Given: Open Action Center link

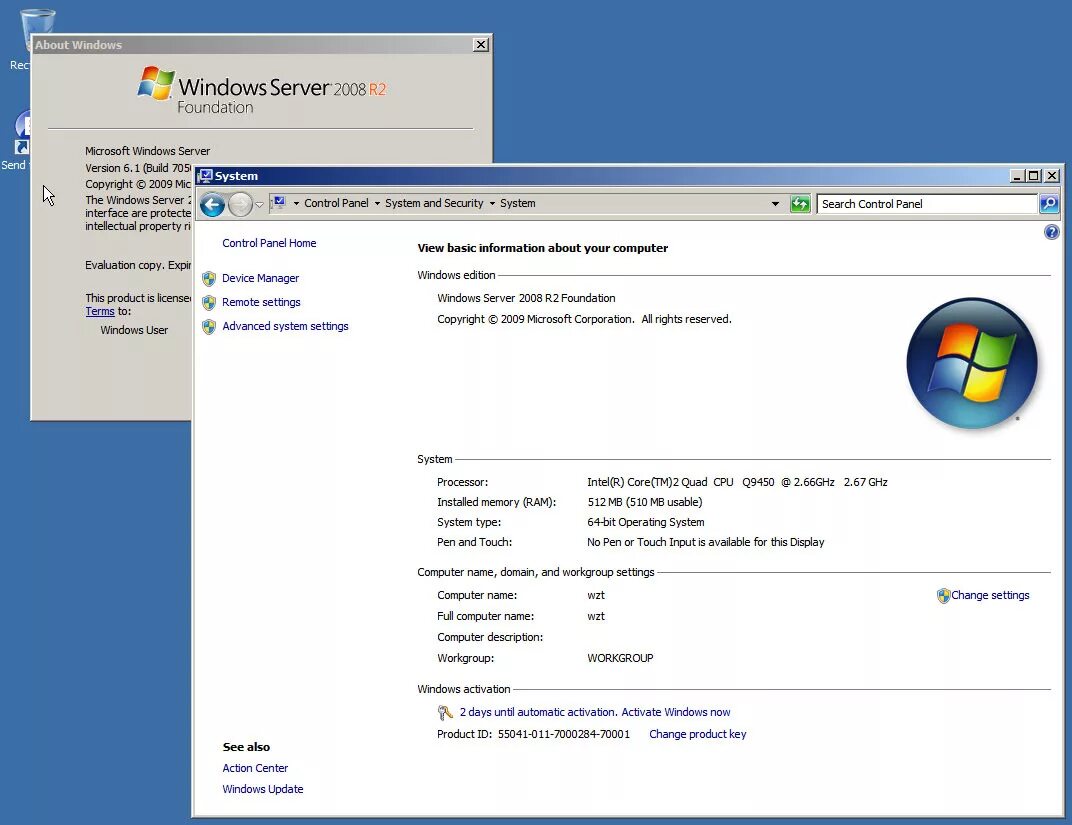Looking at the screenshot, I should coord(255,768).
